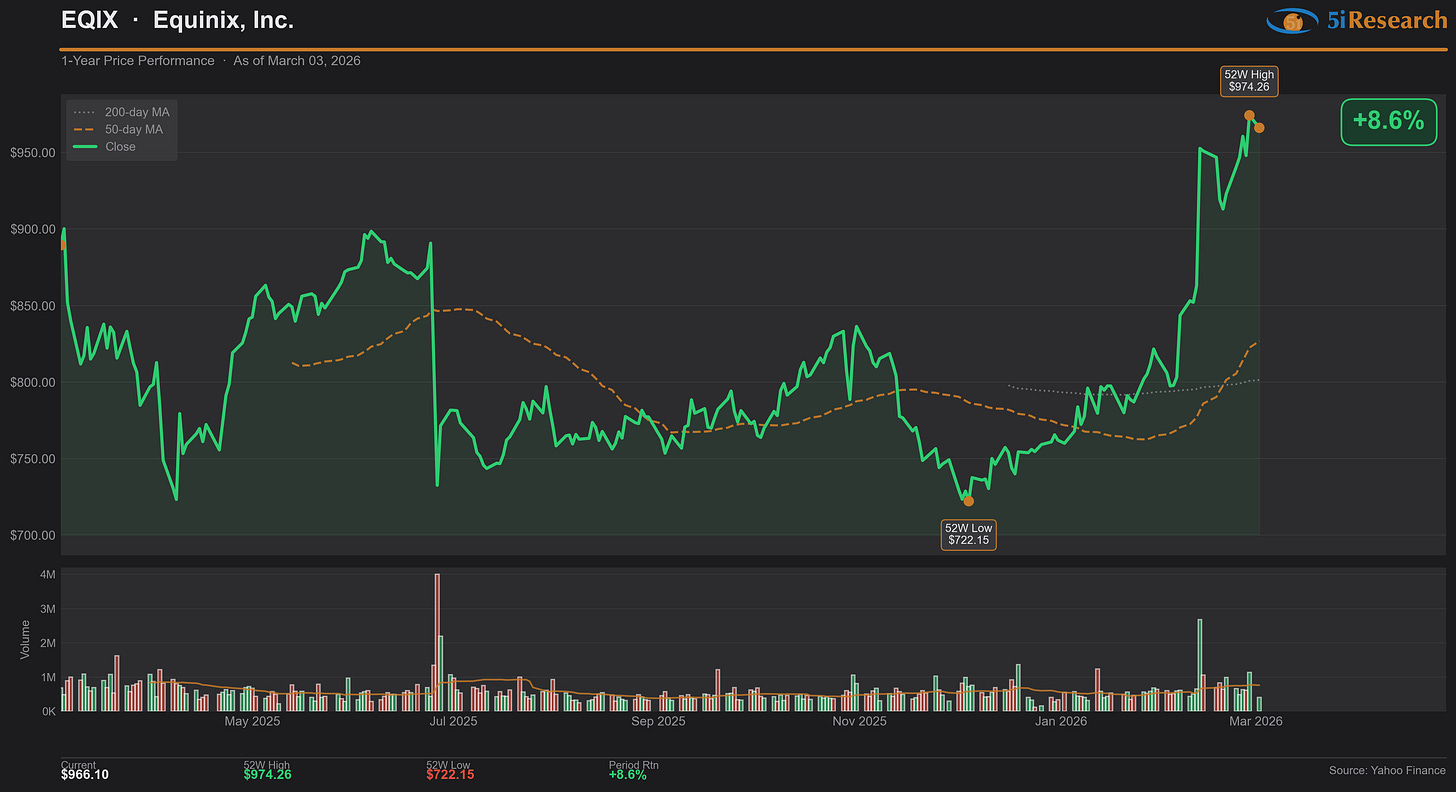Click the May 2025 x-axis label

[x=252, y=721]
